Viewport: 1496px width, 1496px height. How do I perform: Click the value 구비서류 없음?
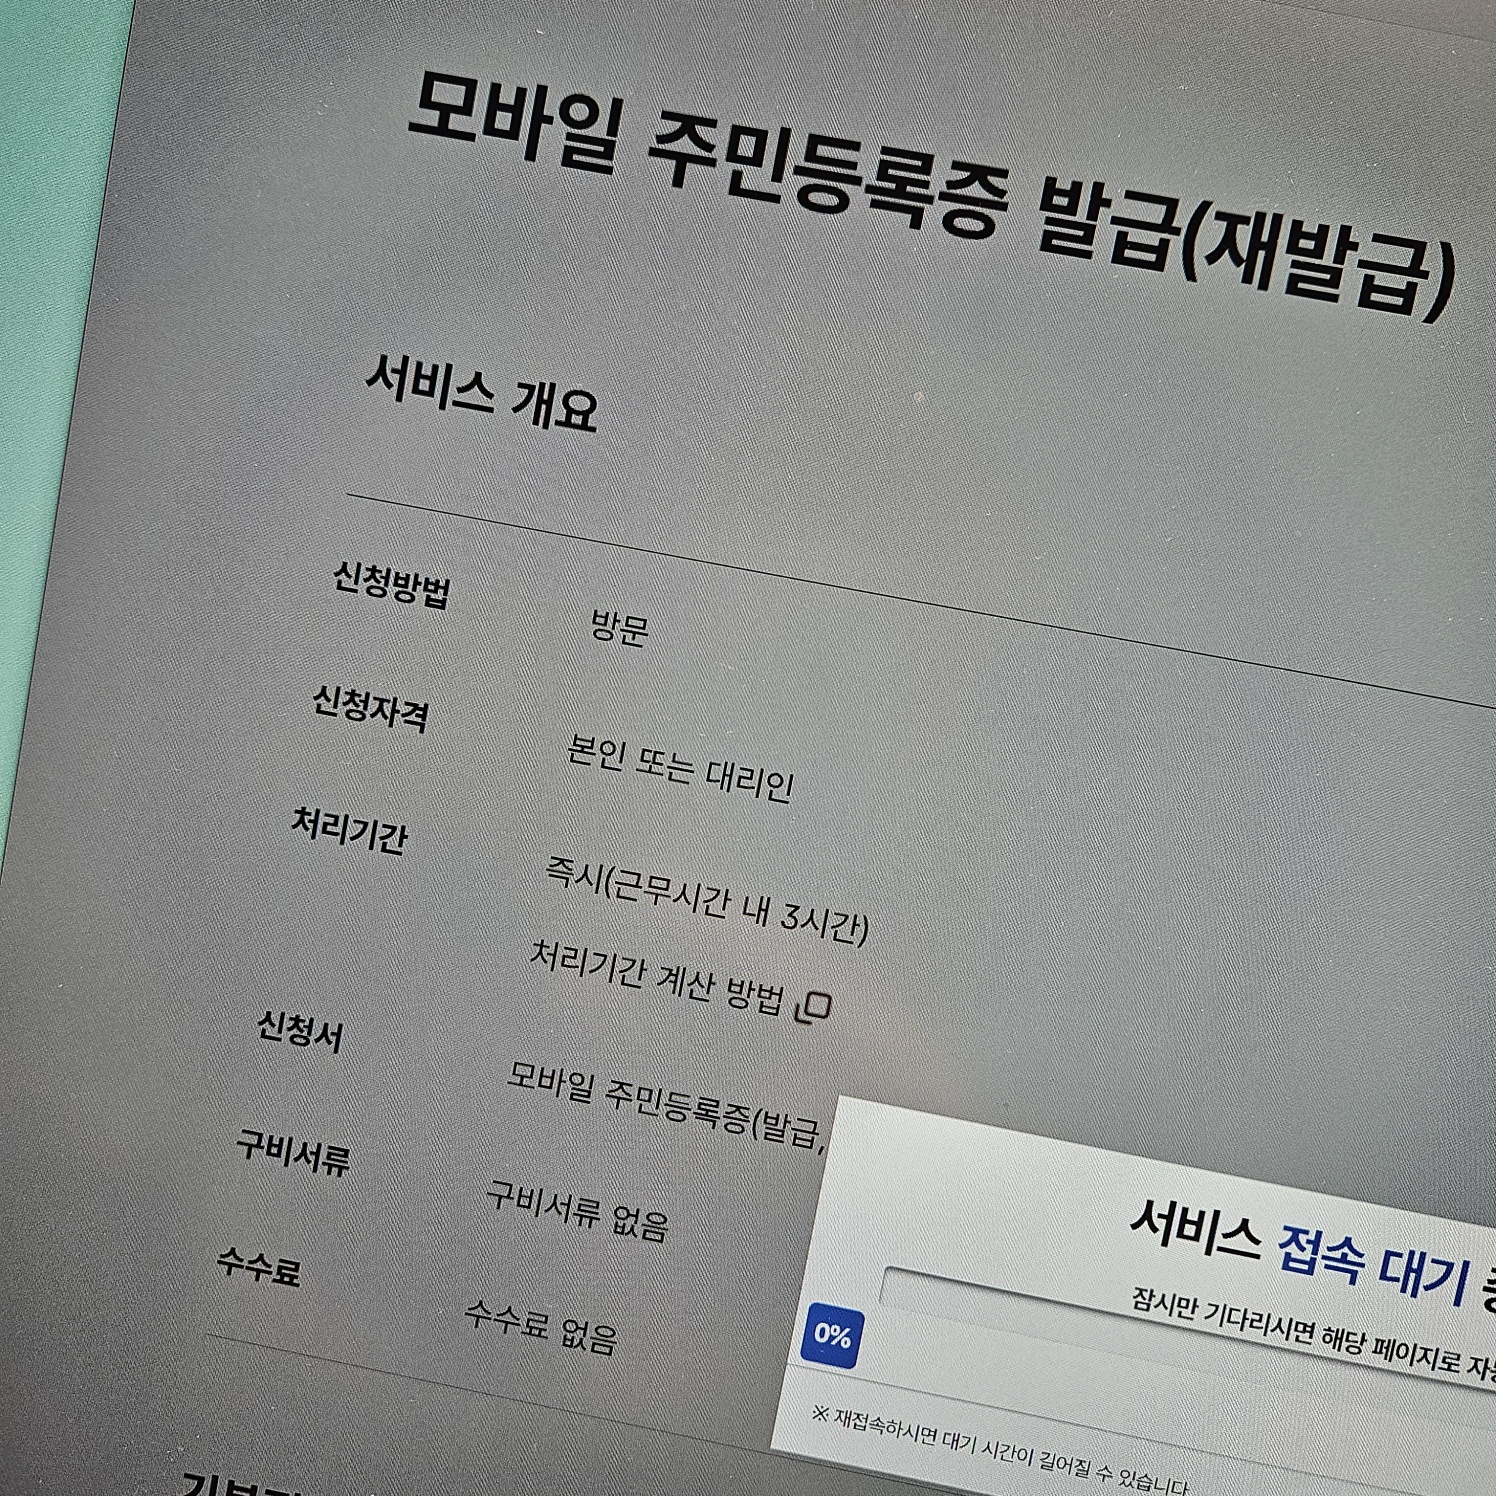click(x=577, y=1211)
